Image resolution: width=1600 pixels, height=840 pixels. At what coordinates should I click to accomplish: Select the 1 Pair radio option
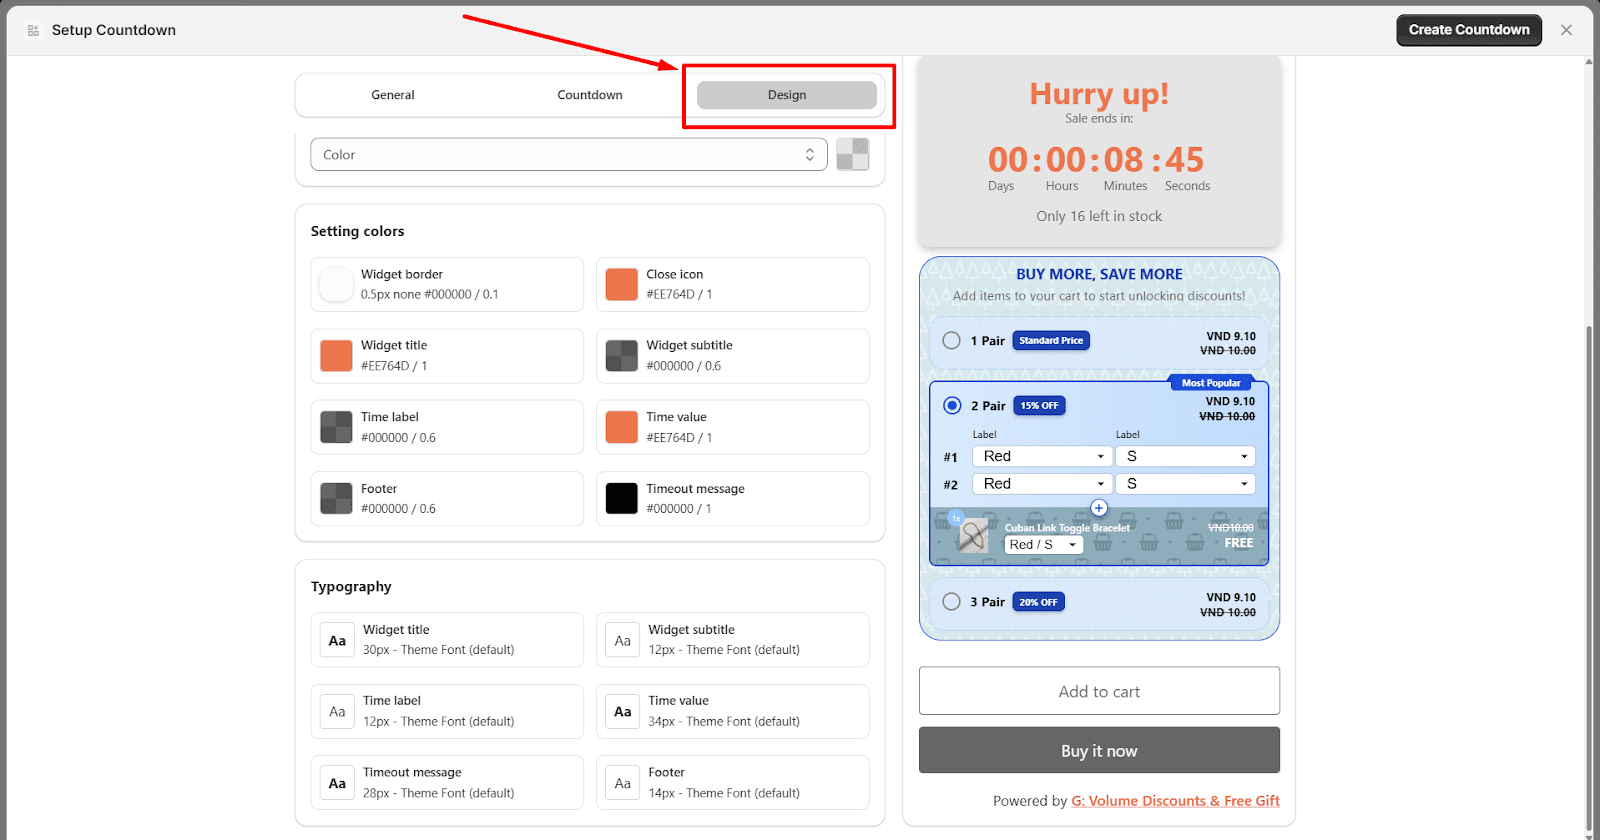[x=952, y=340]
